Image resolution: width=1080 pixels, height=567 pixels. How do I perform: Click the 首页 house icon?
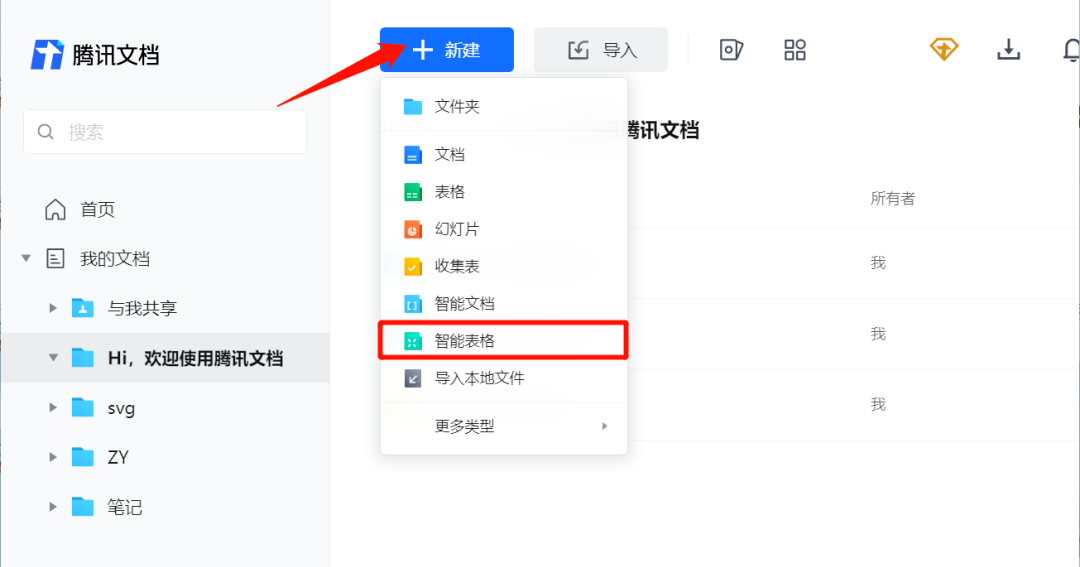tap(55, 209)
